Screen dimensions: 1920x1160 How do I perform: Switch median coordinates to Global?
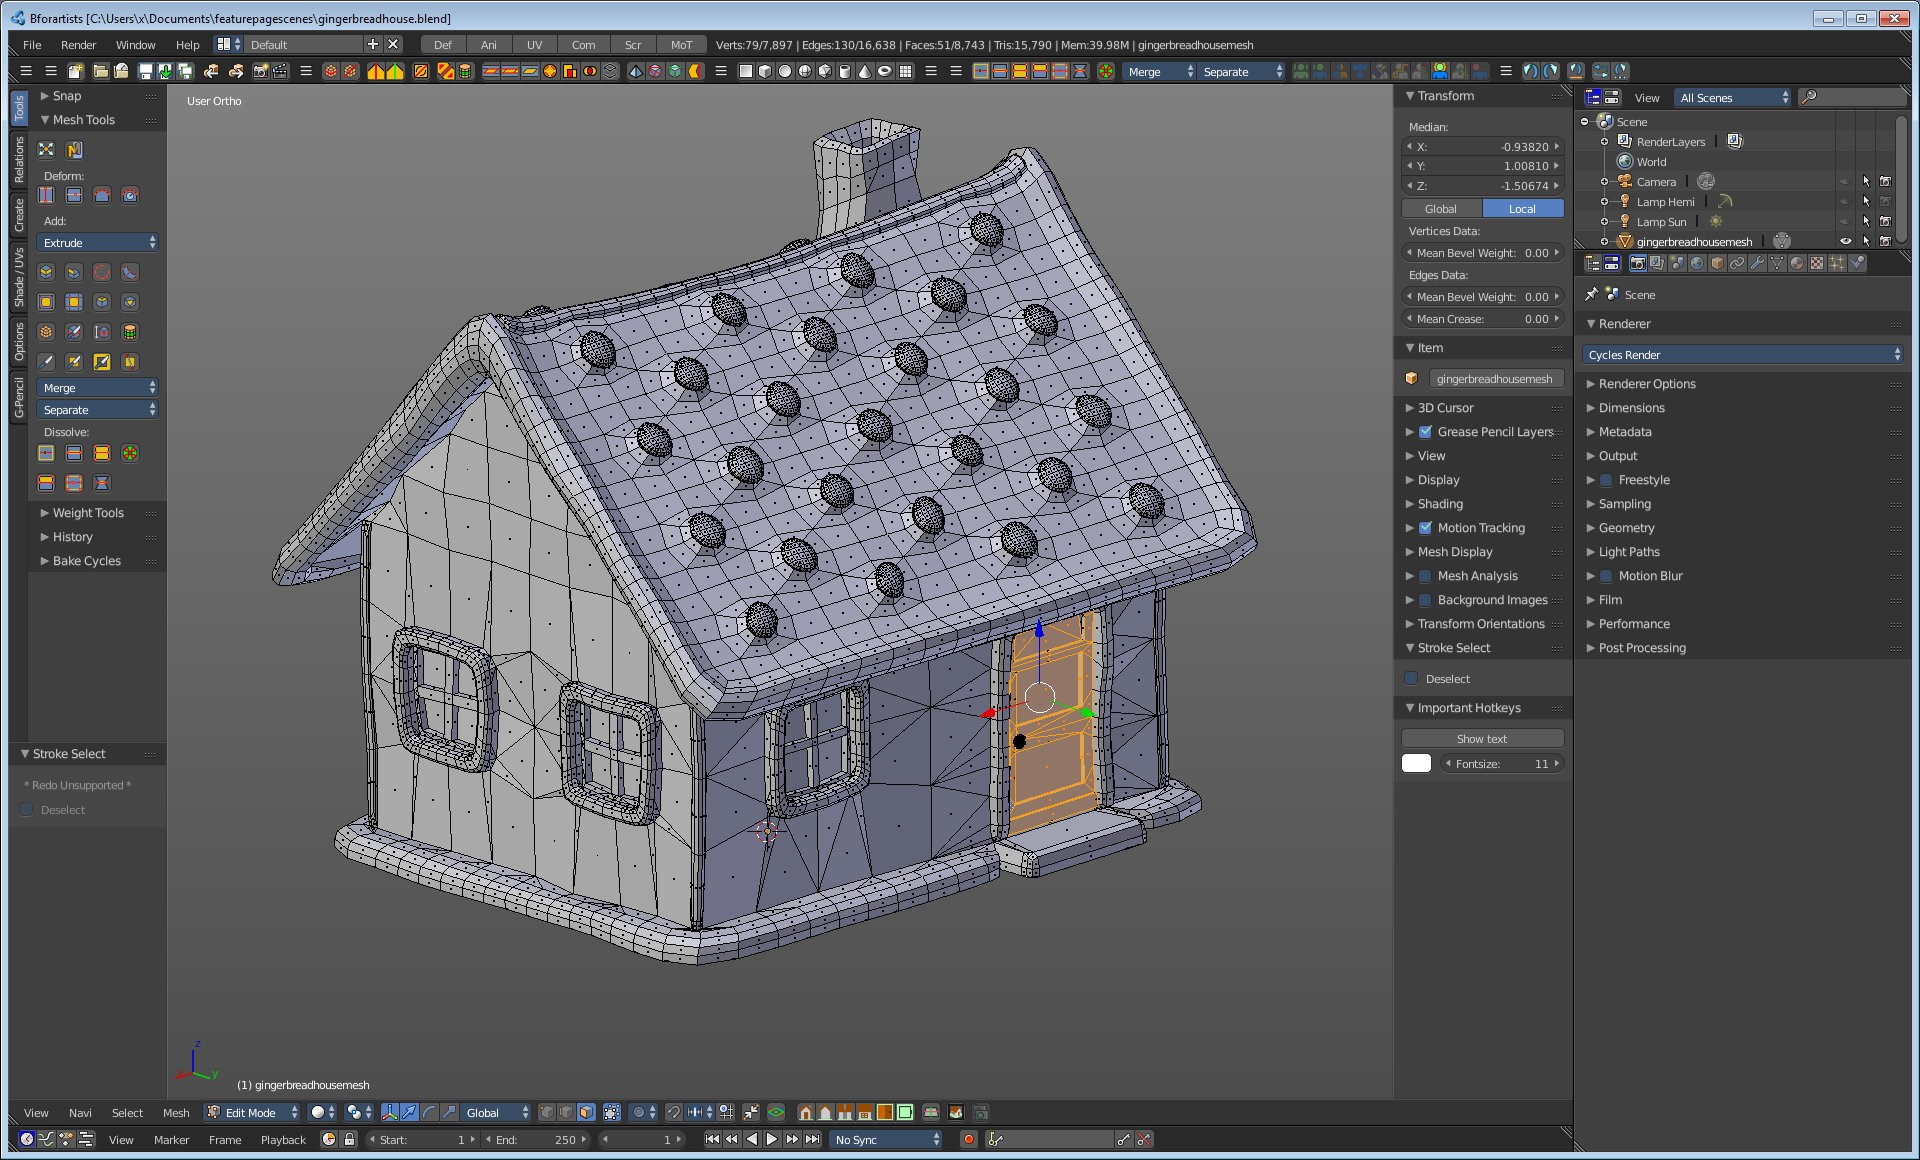coord(1440,209)
